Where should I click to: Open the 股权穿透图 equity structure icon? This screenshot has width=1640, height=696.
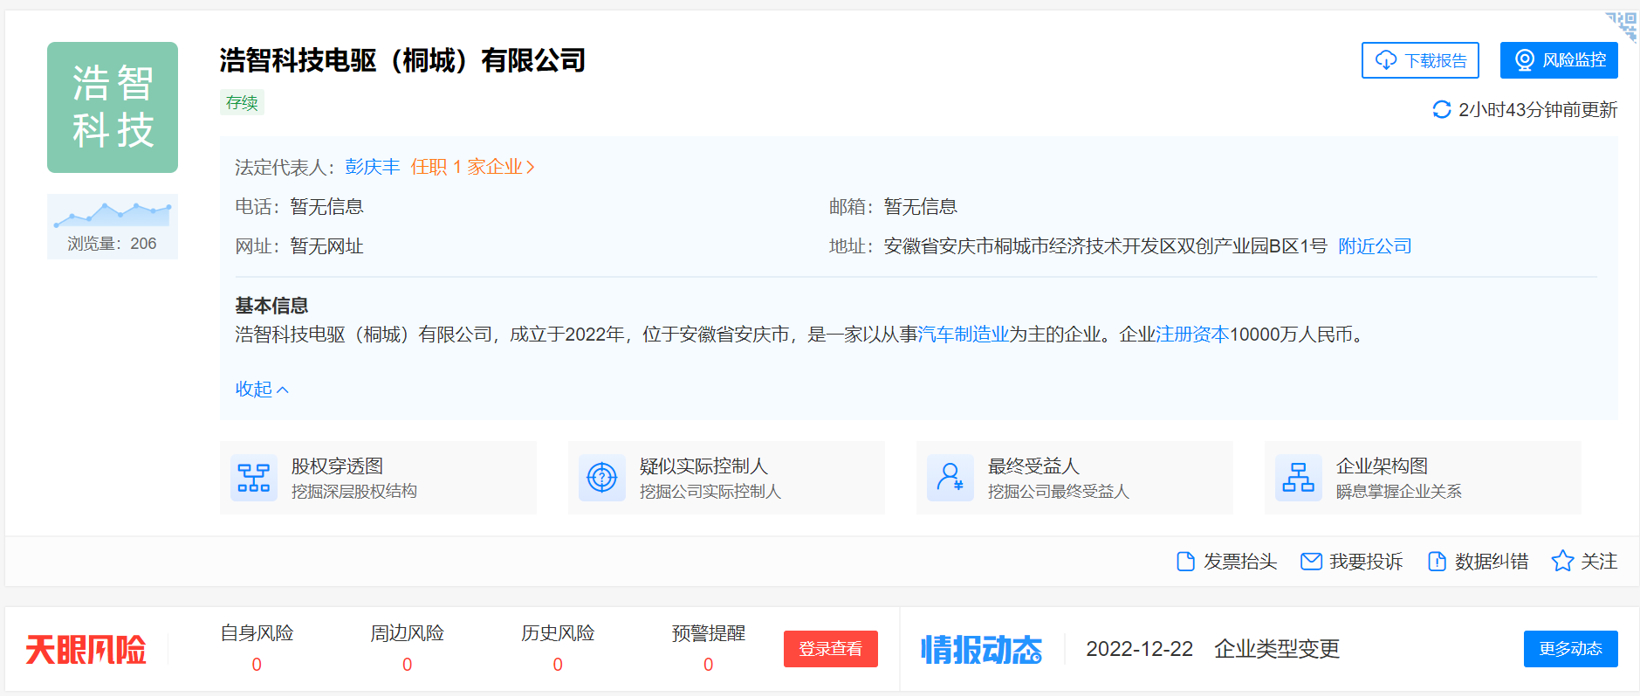coord(253,478)
